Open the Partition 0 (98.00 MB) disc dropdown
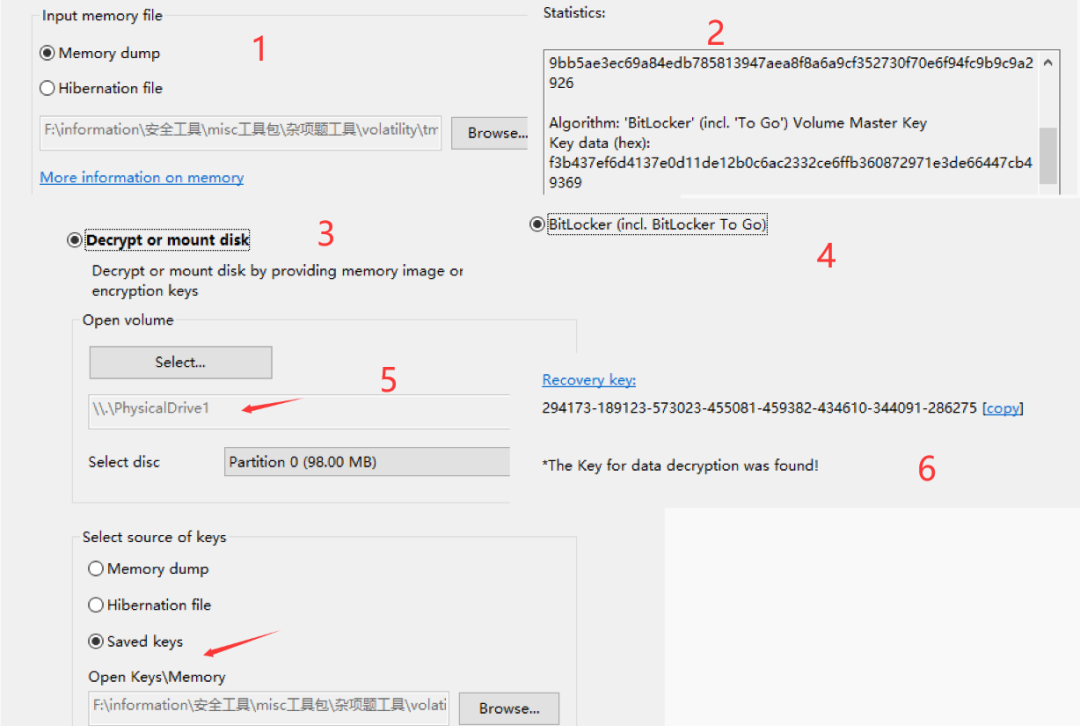 click(367, 461)
